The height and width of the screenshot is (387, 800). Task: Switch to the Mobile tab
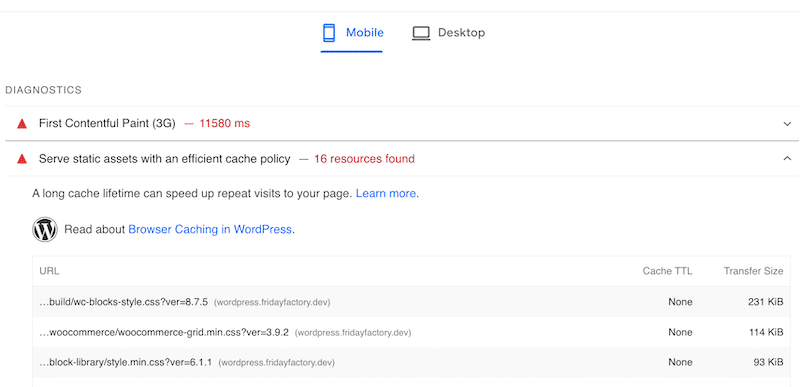pyautogui.click(x=352, y=33)
